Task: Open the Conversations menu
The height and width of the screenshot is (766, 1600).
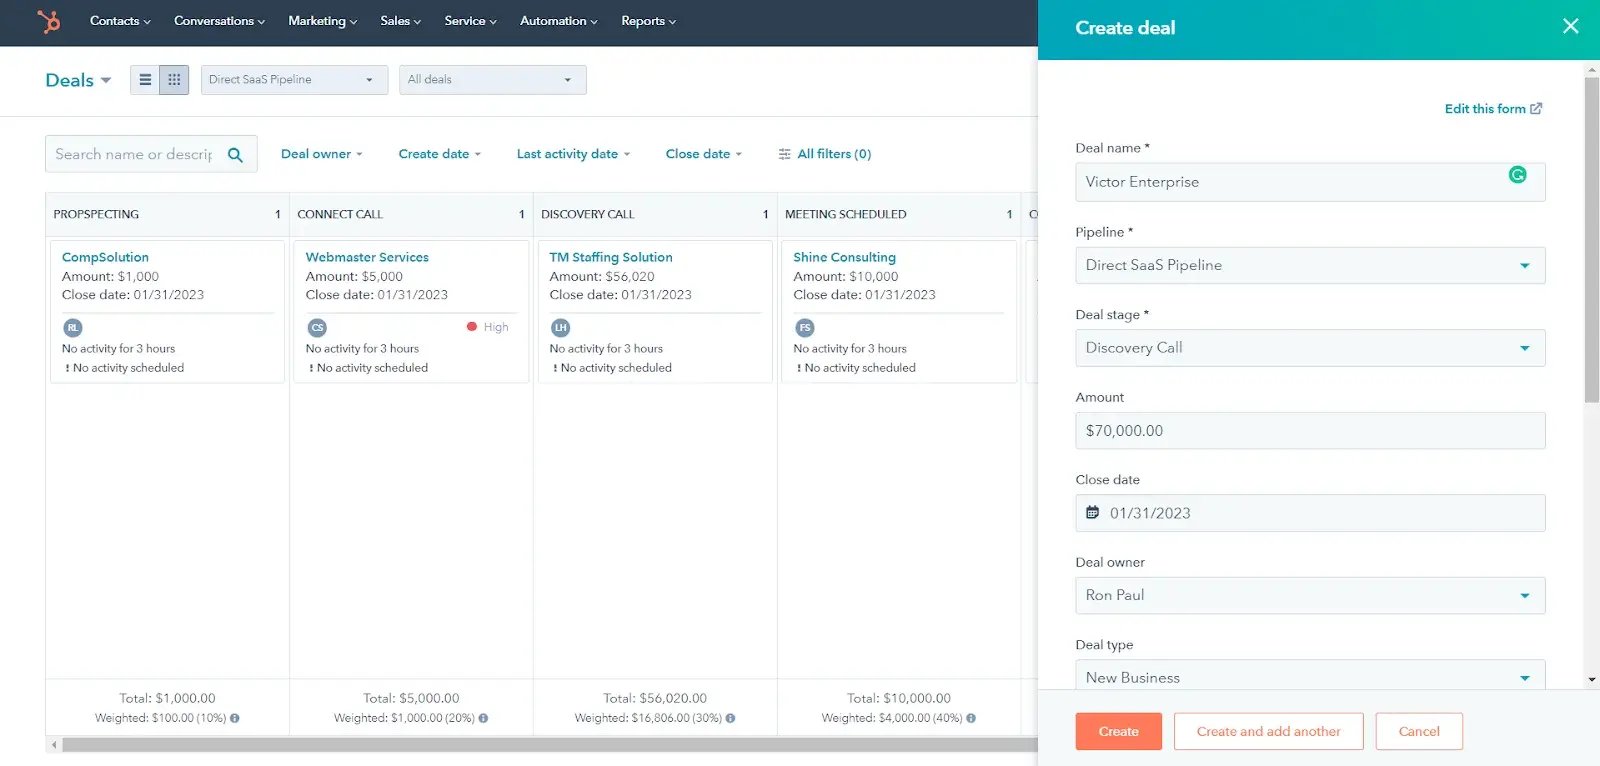Action: point(219,21)
